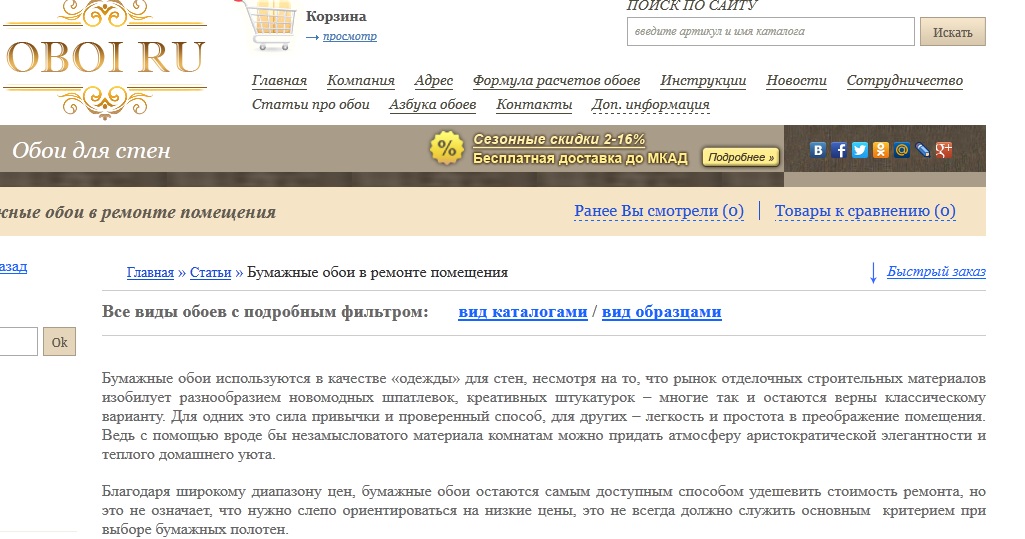Open the Адрес menu item
Viewport: 1025px width, 539px height.
433,80
